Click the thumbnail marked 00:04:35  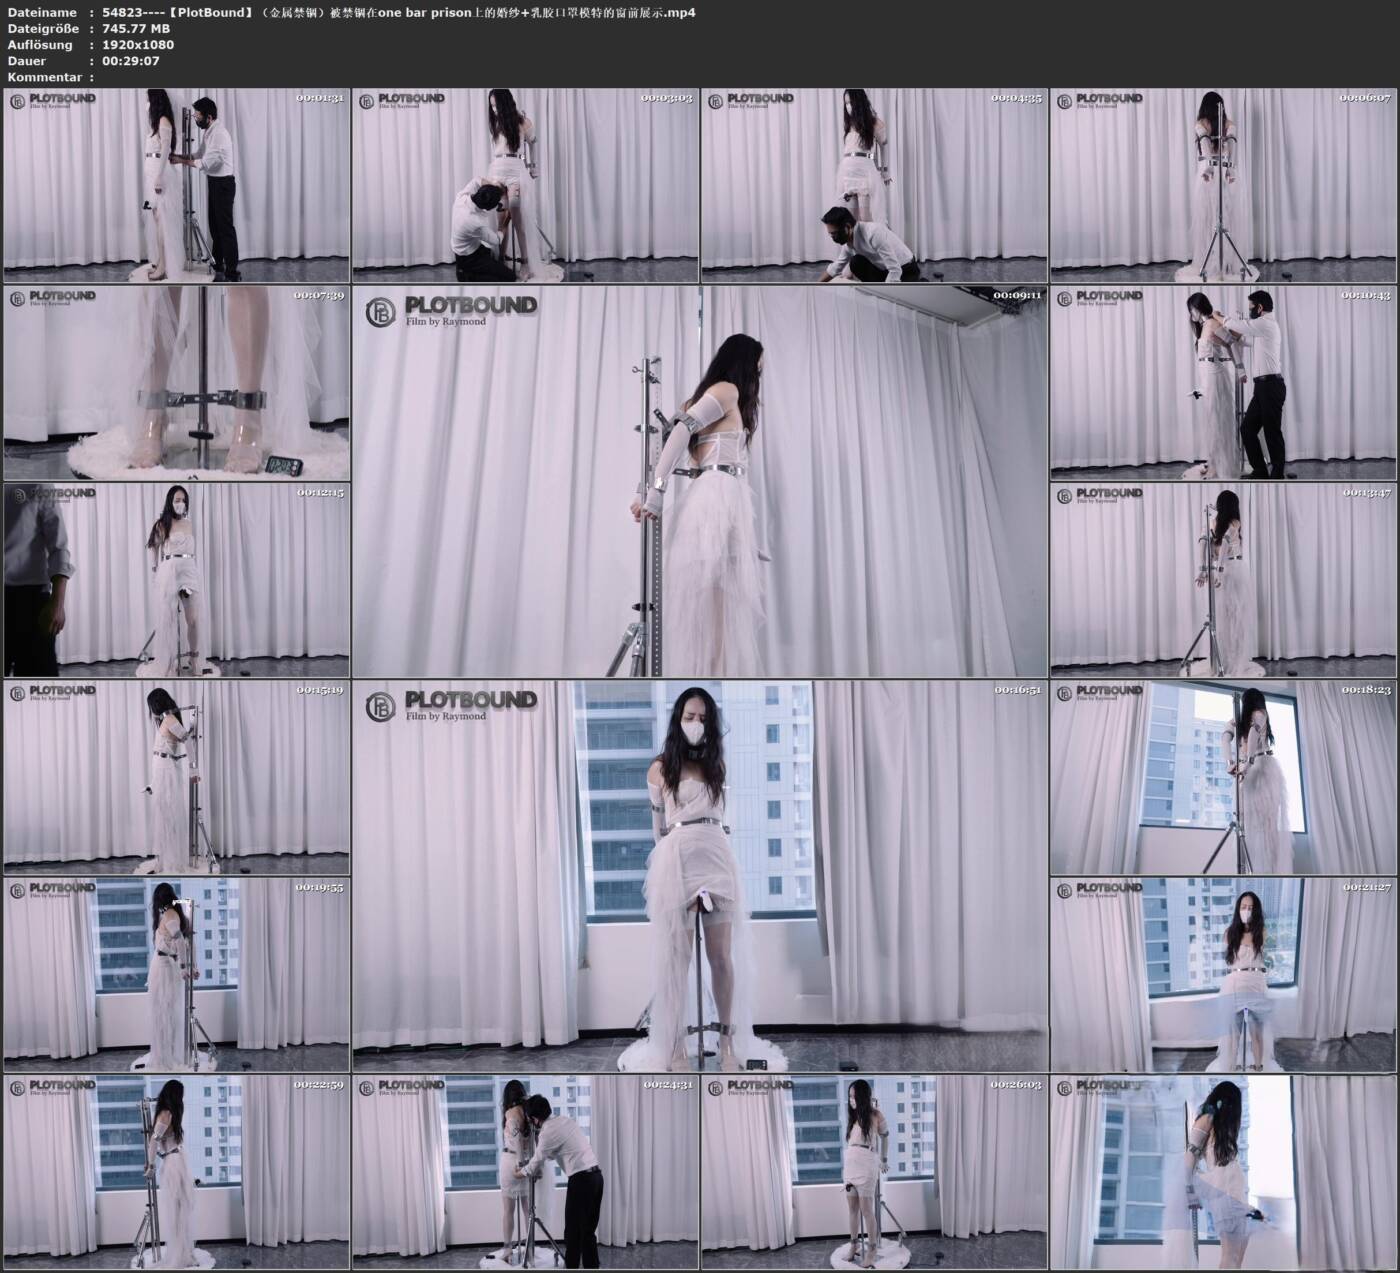click(x=874, y=184)
